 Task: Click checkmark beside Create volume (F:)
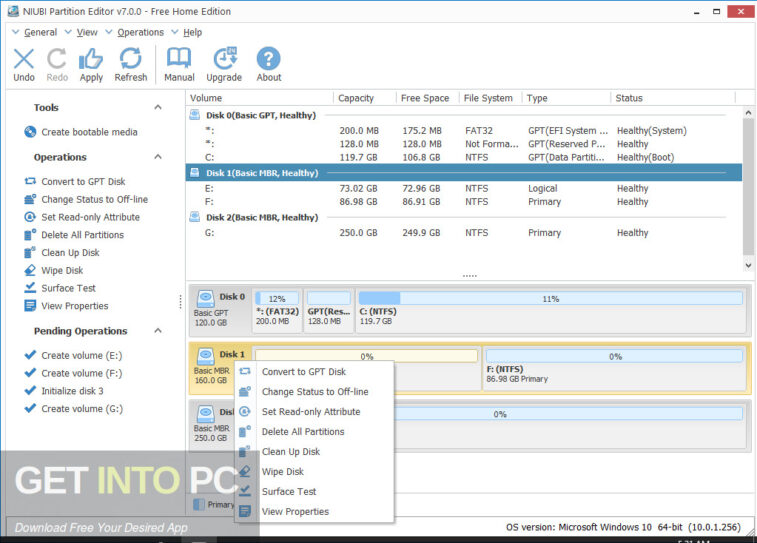click(x=30, y=373)
